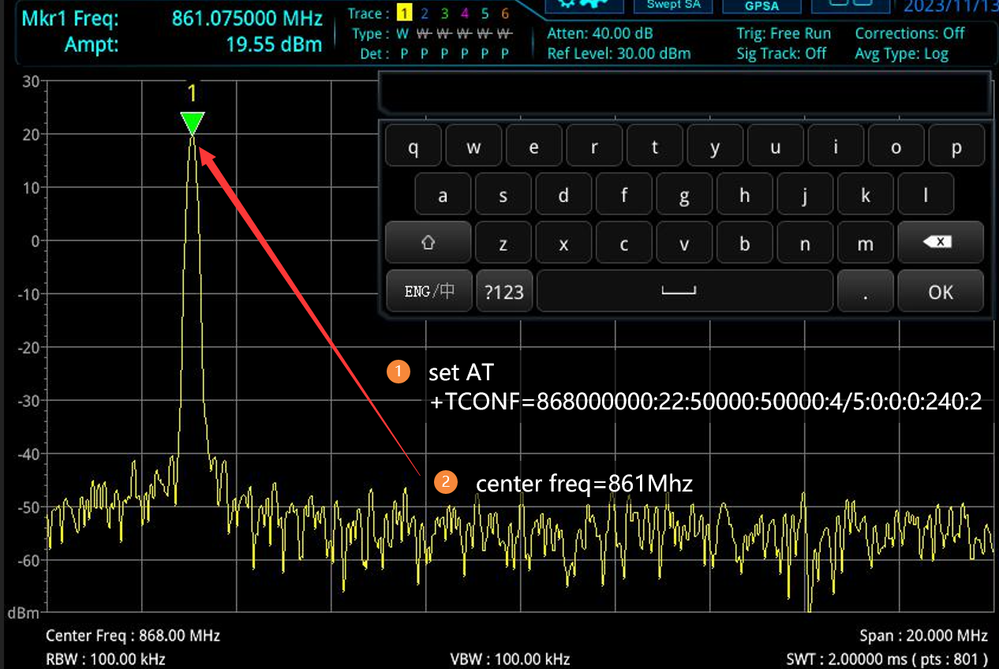Click the Avg Type: Log setting
Viewport: 999px width, 669px height.
click(902, 54)
